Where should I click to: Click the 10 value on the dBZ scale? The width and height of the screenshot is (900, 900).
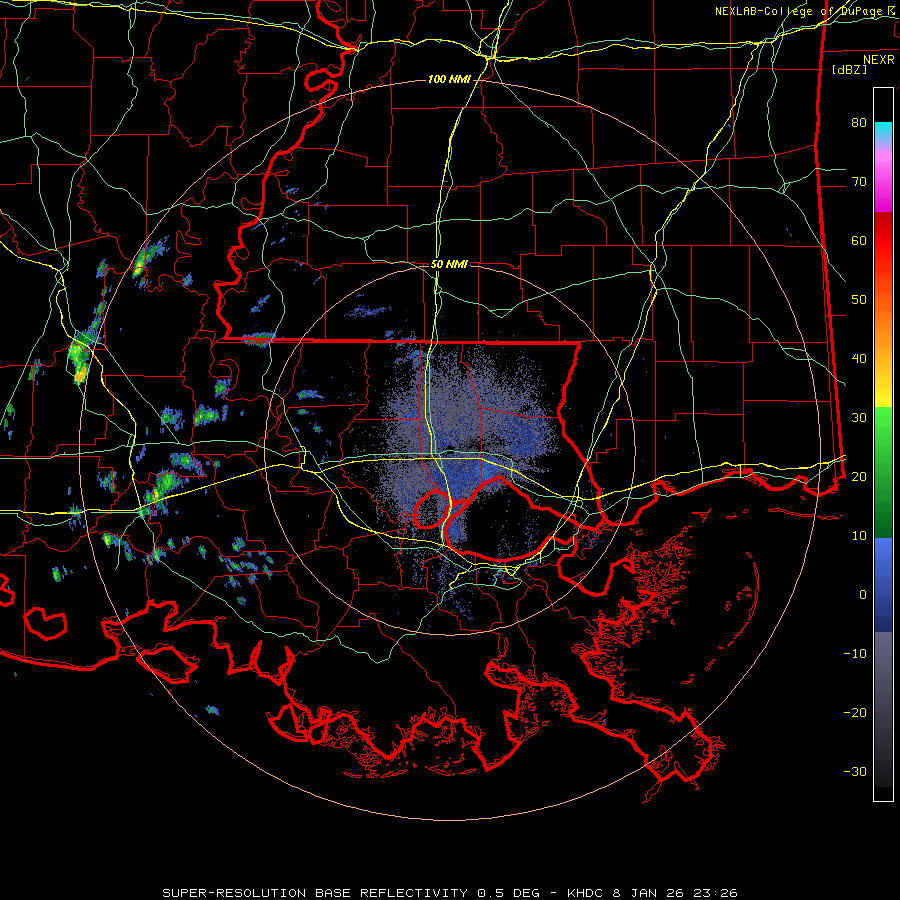(x=859, y=536)
